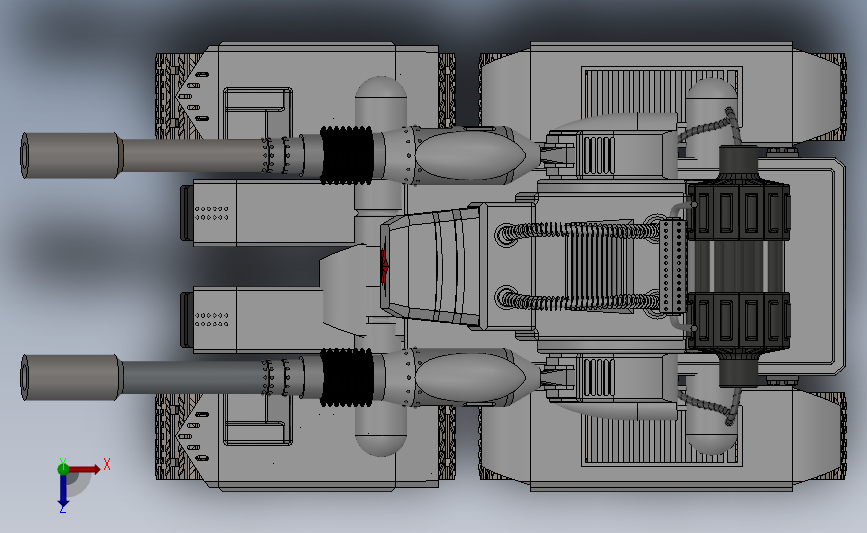
Task: Click the red X axis arrow of the triad
Action: pos(84,469)
